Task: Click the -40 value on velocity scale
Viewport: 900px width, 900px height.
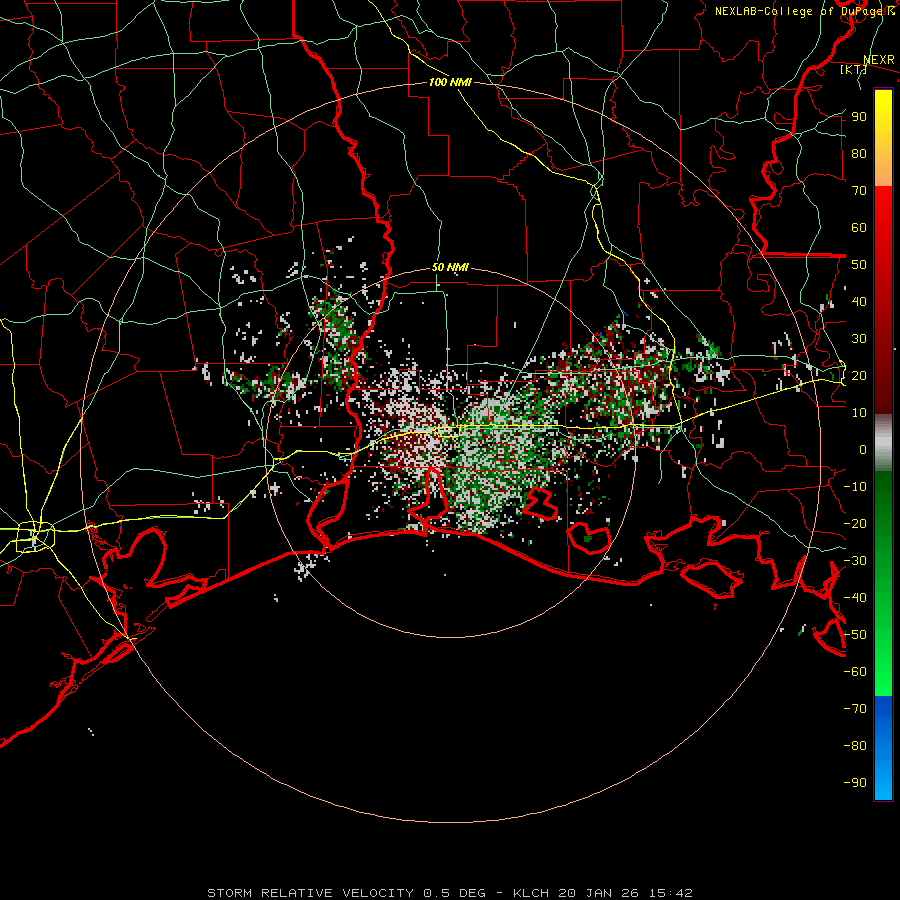Action: point(855,598)
